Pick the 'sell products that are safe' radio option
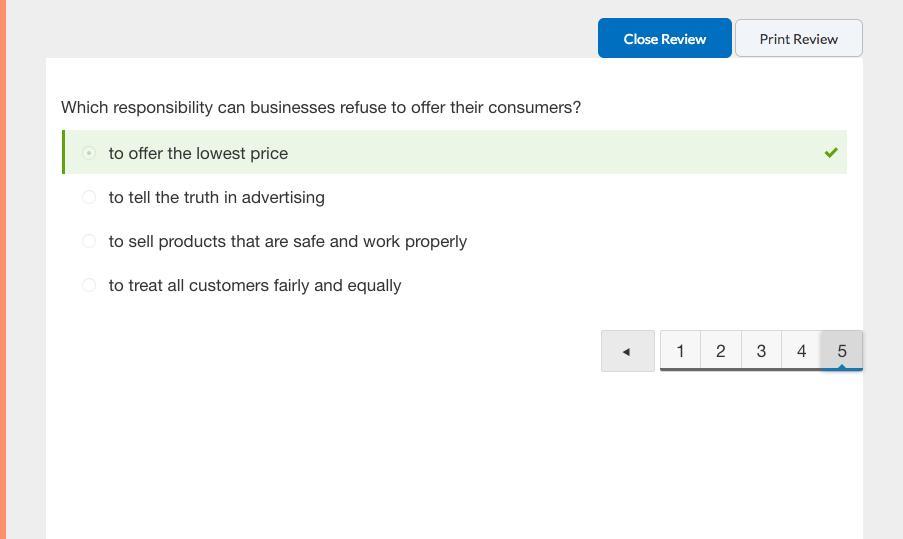Screen dimensions: 903x539 pos(89,241)
